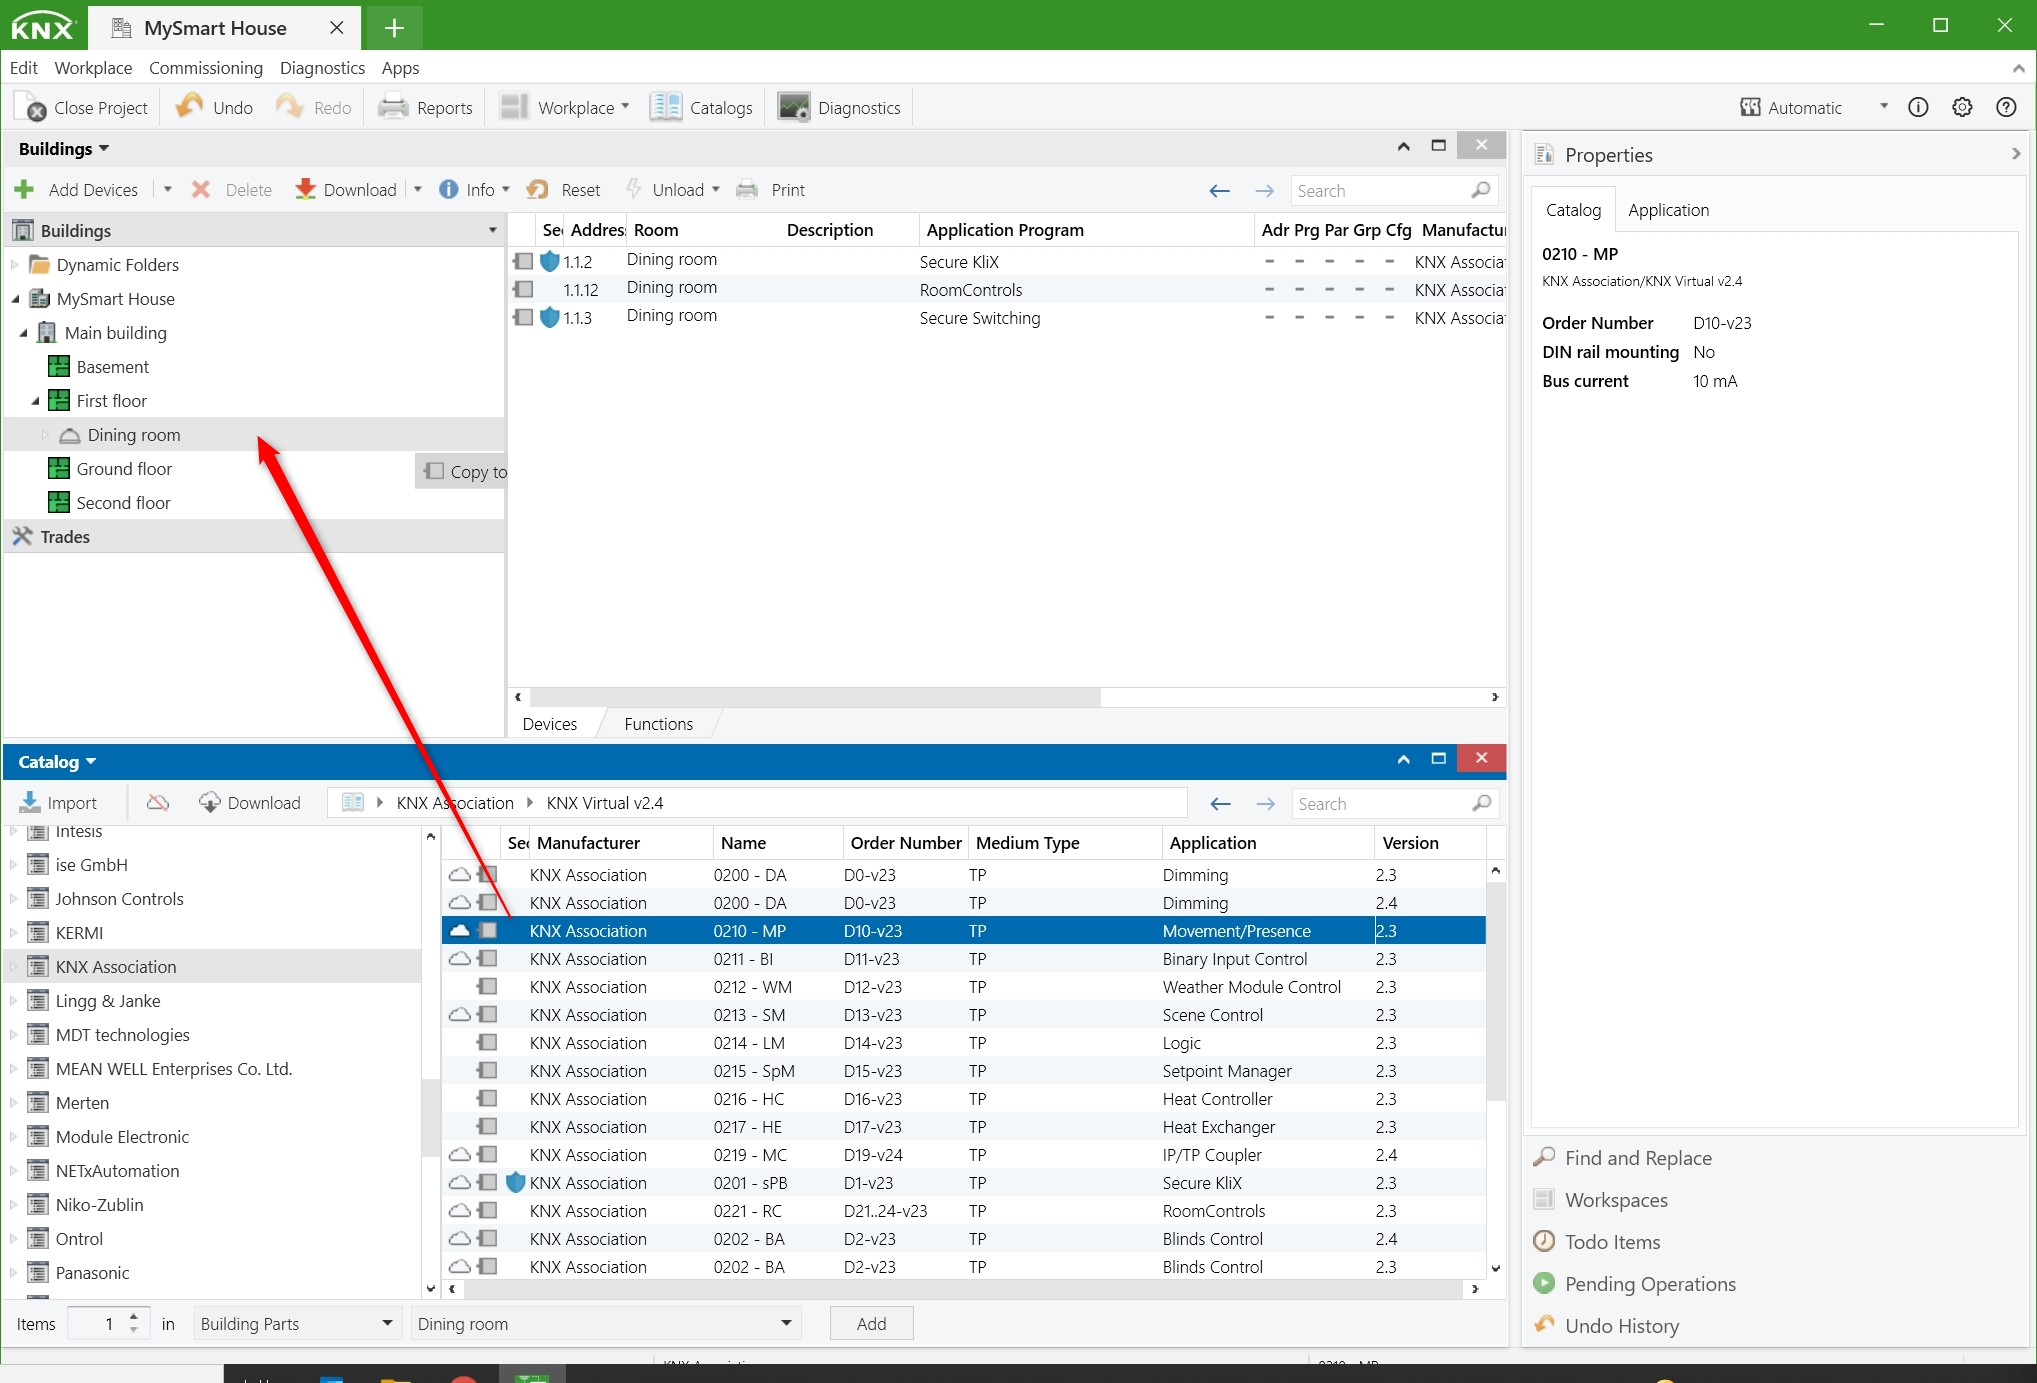Open the settings gear icon
This screenshot has height=1383, width=2037.
1962,107
